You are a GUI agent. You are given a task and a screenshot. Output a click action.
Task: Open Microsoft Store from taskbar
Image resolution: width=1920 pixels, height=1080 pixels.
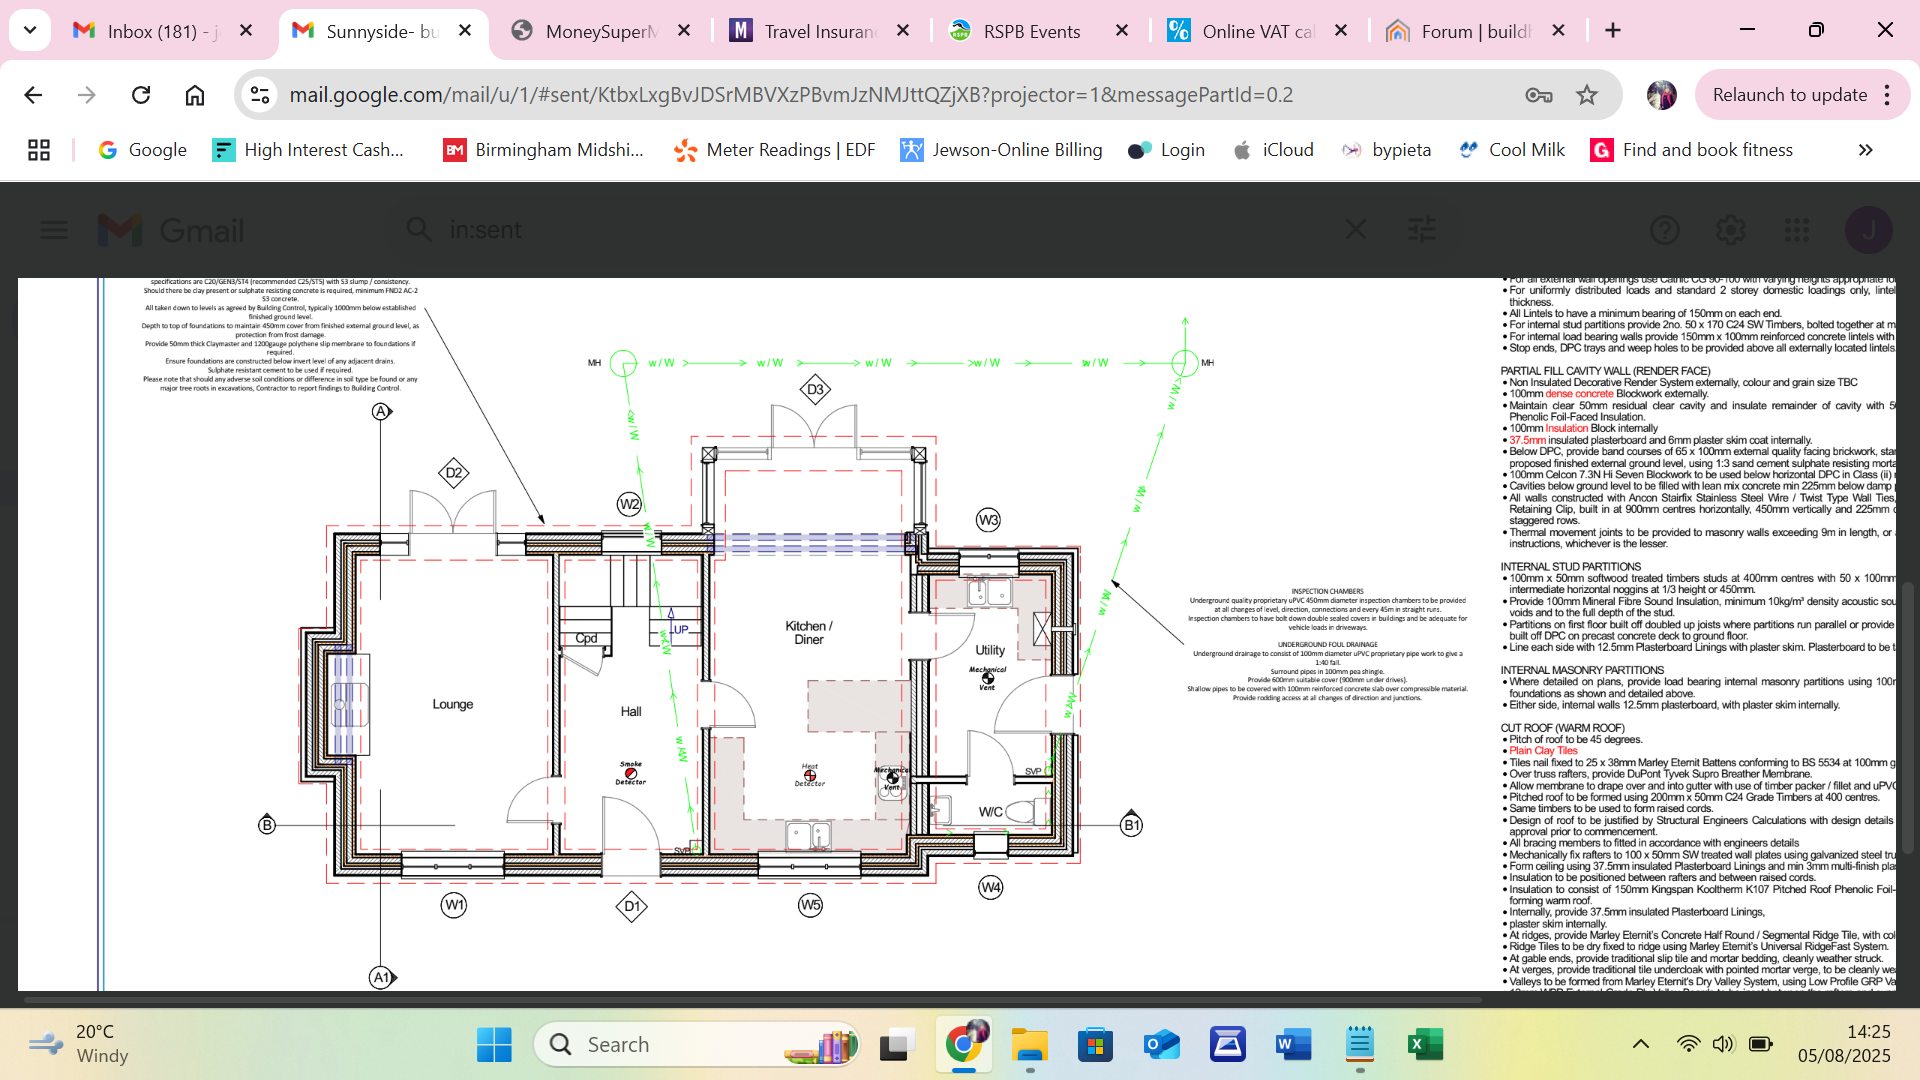click(x=1096, y=1045)
